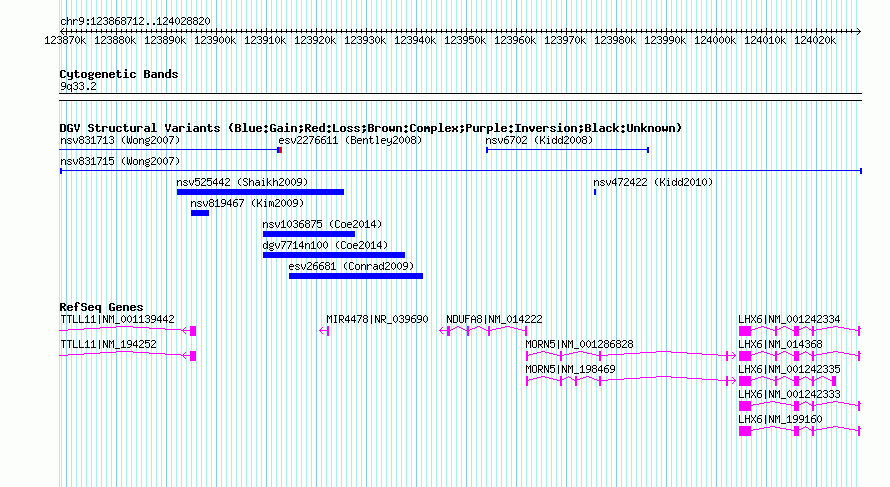Viewport: 890px width, 487px height.
Task: Click the 123930k ruler tick label
Action: (365, 40)
